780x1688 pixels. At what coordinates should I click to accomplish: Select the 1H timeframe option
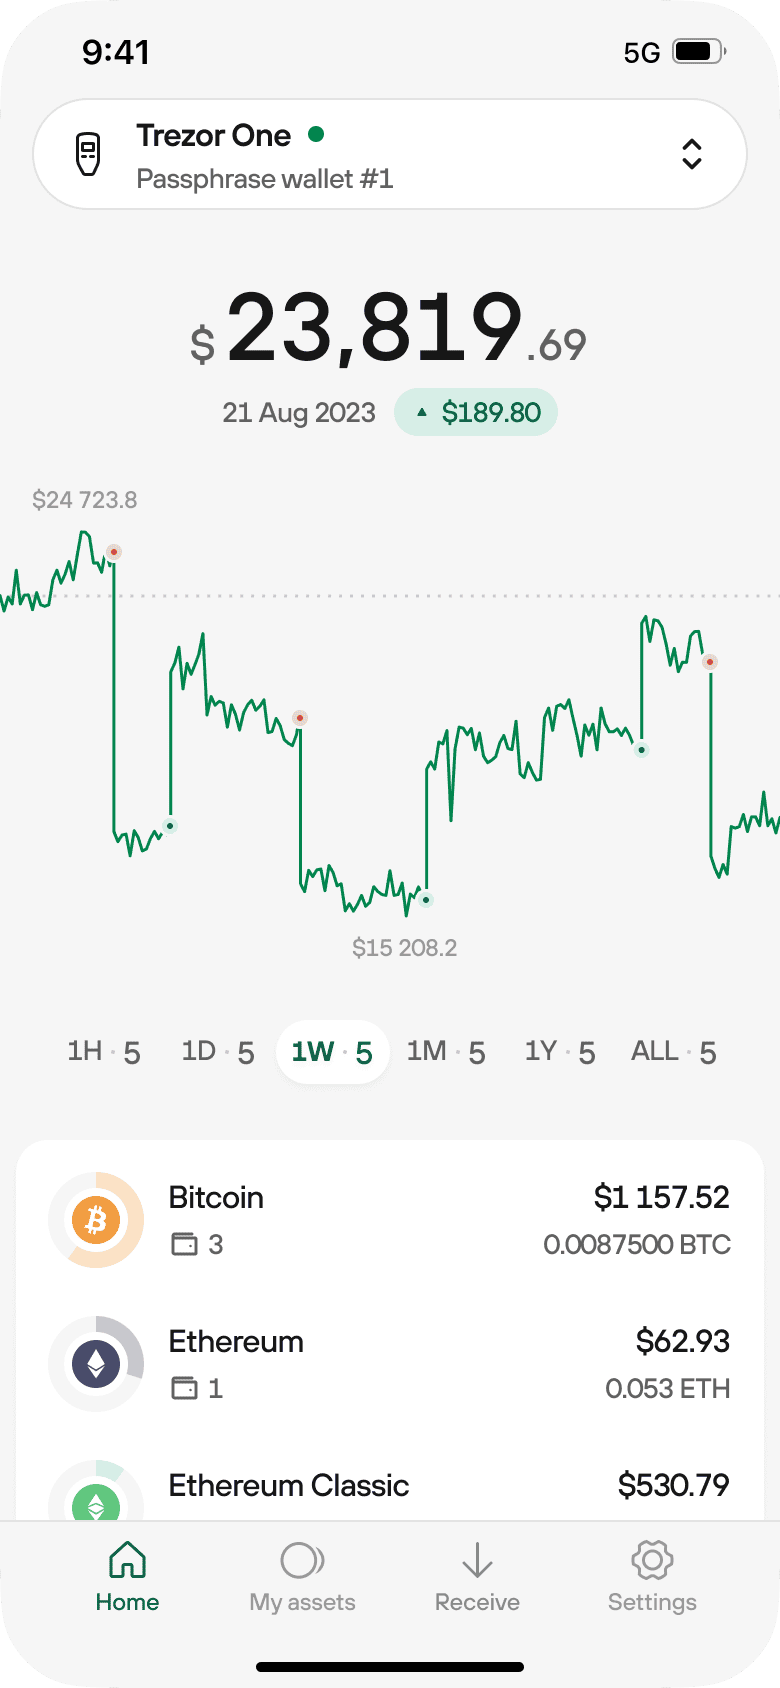[x=104, y=1052]
